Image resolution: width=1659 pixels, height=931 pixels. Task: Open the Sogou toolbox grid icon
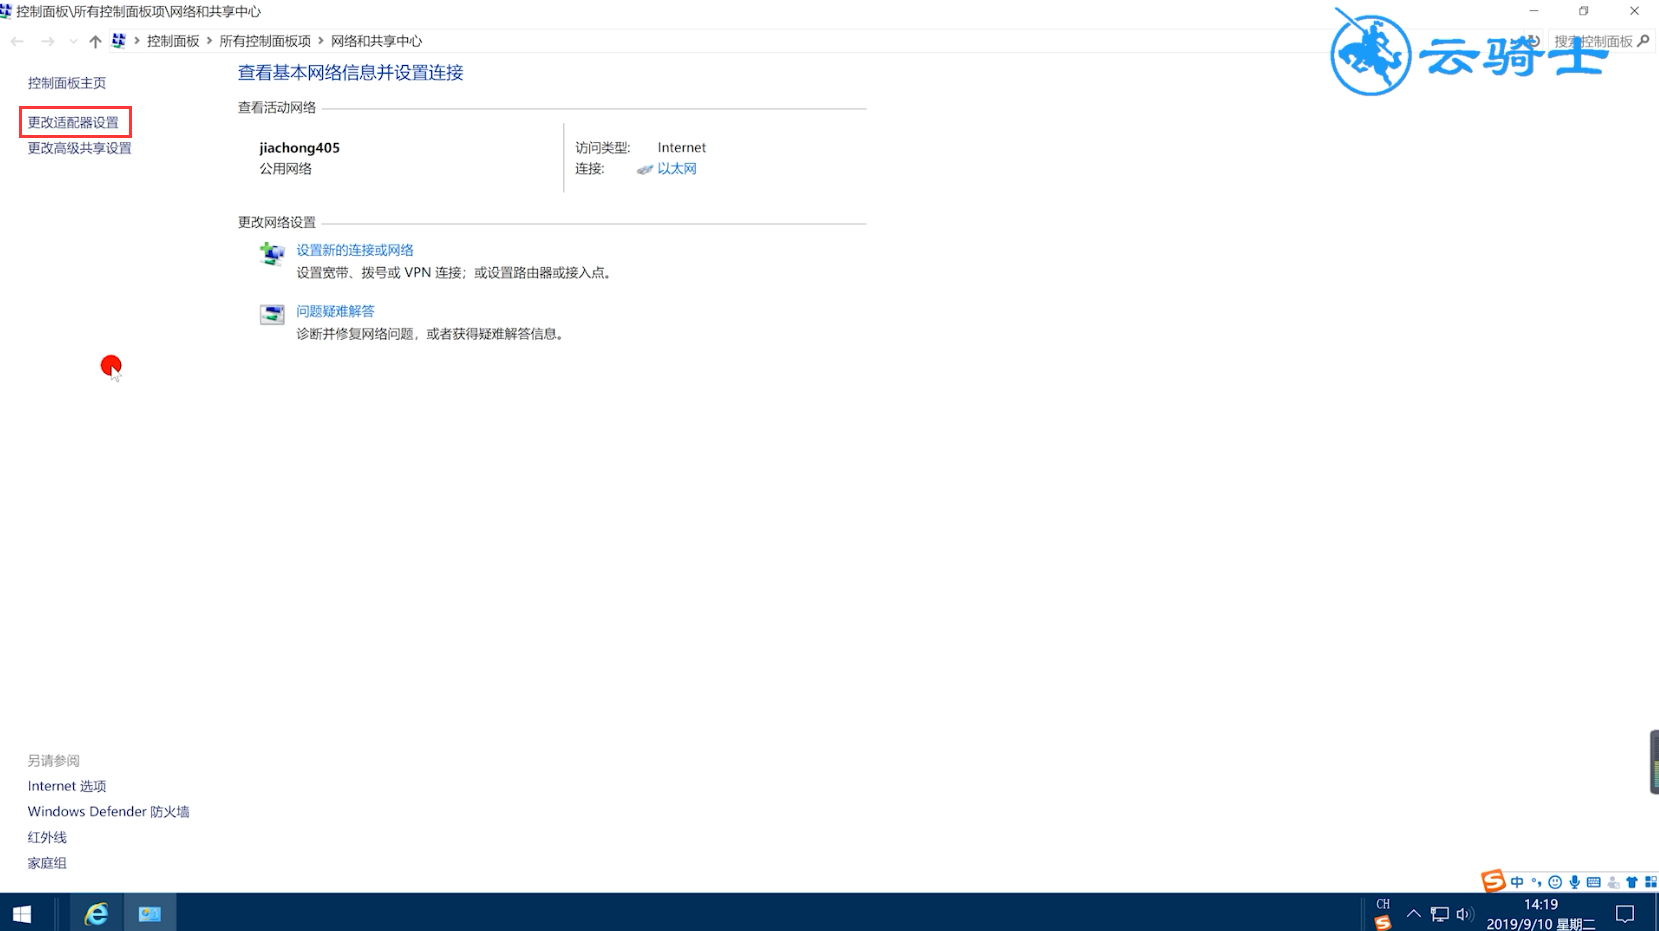pyautogui.click(x=1650, y=882)
